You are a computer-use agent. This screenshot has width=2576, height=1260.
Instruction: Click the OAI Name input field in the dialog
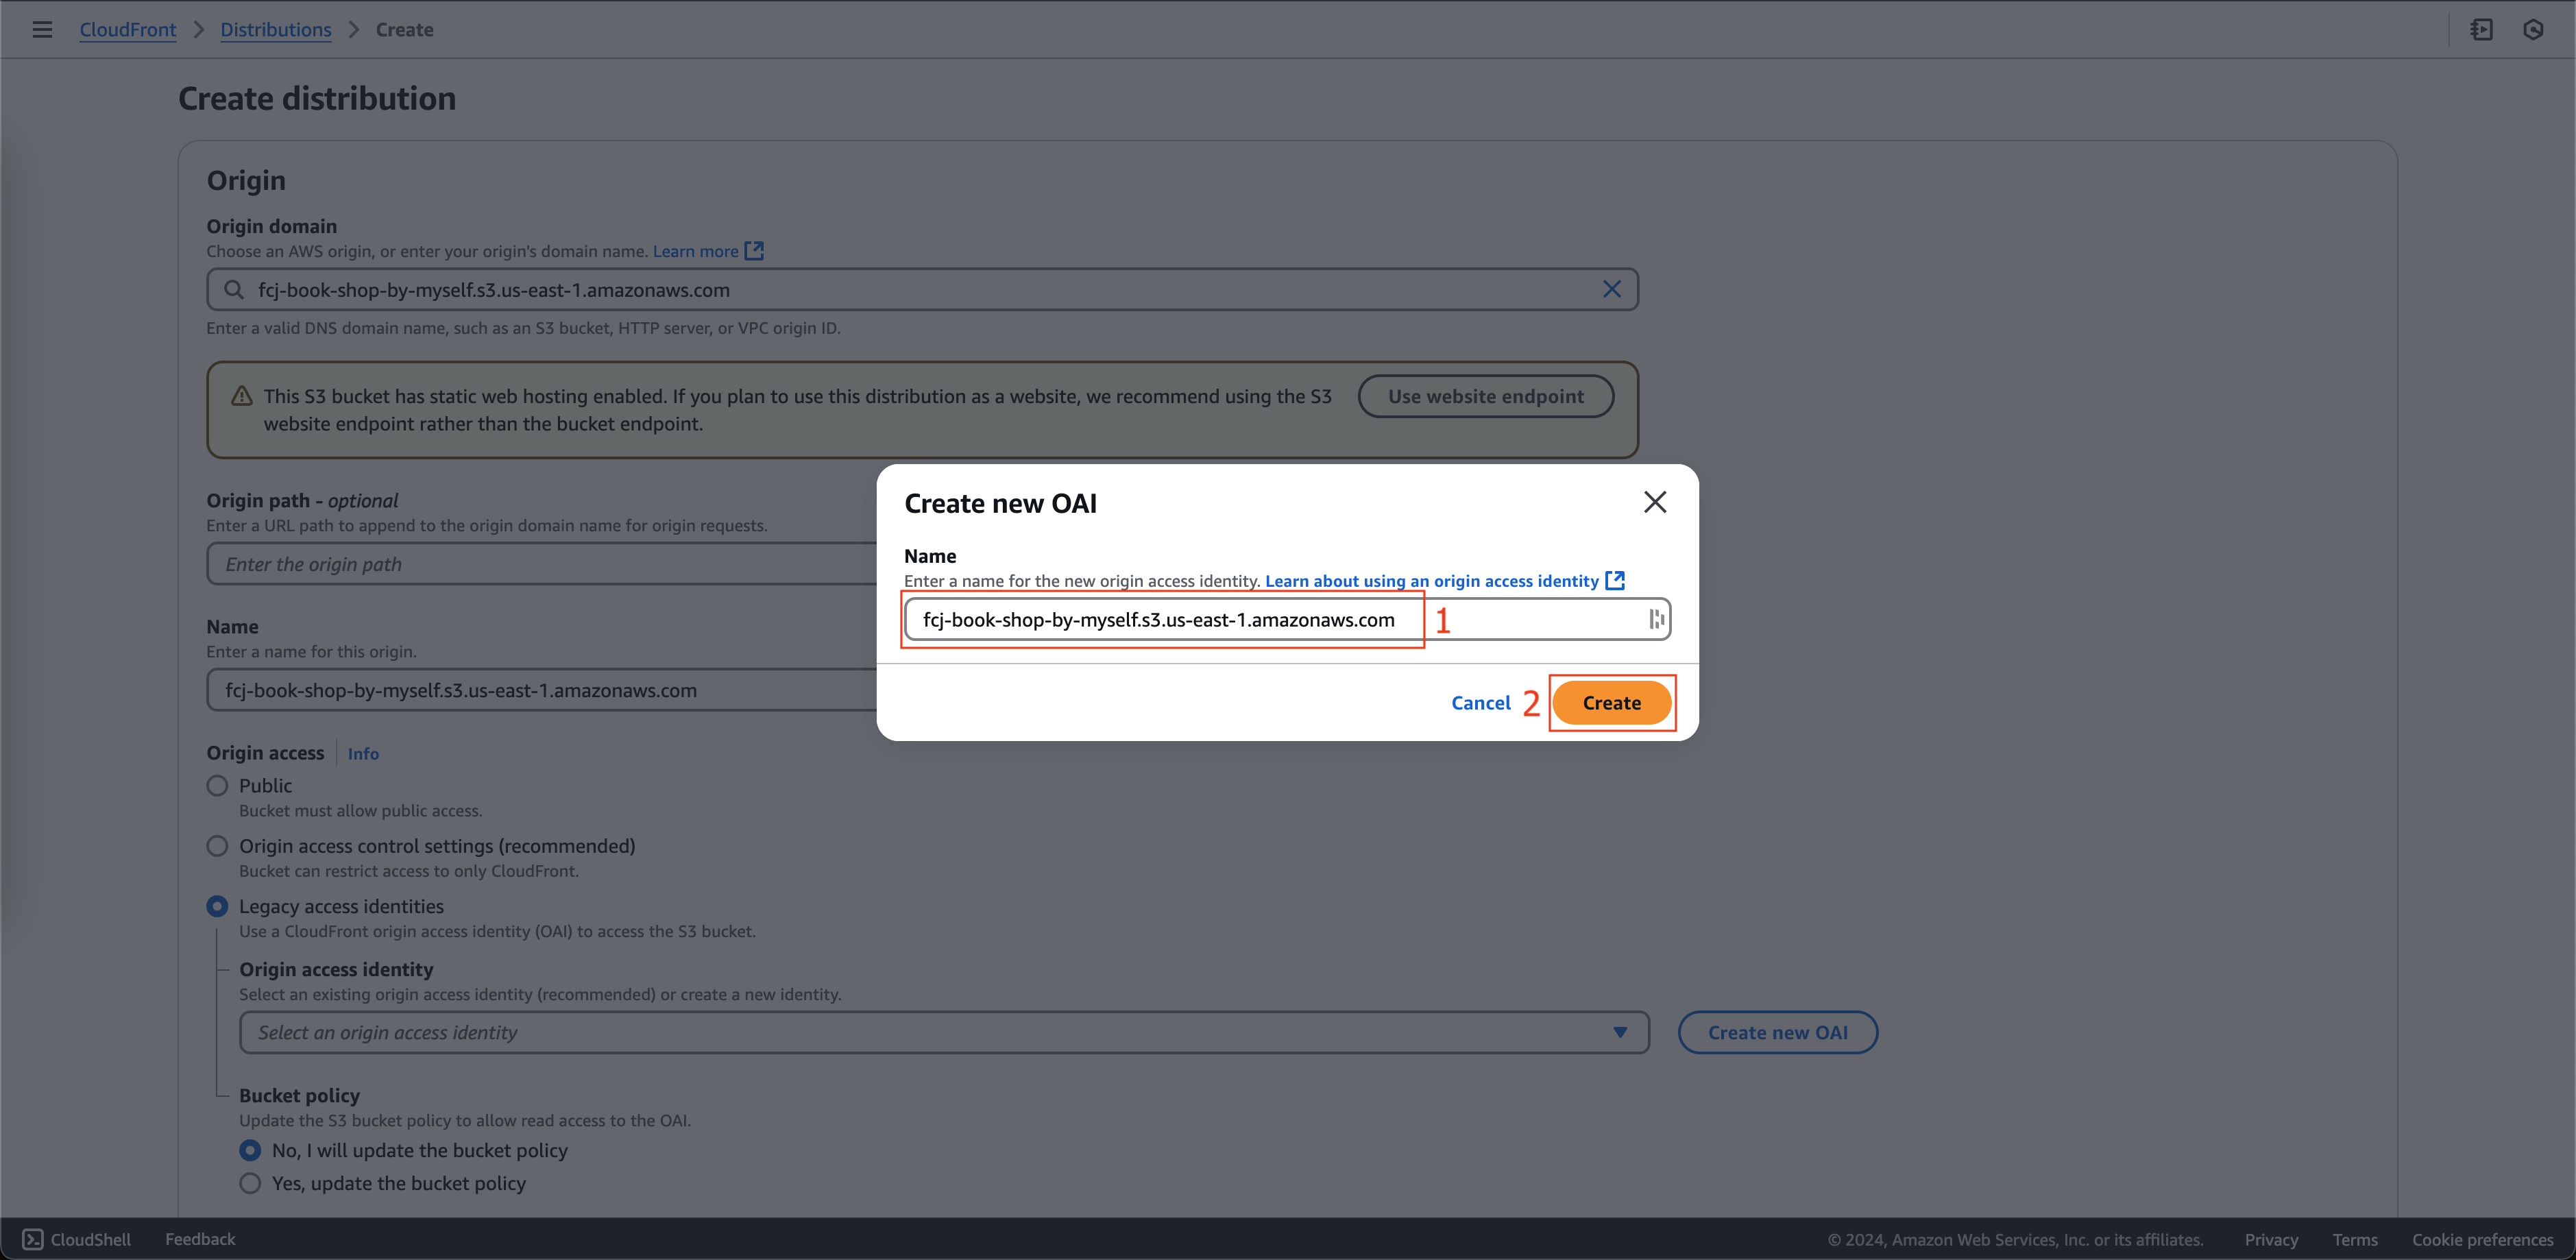(1287, 619)
